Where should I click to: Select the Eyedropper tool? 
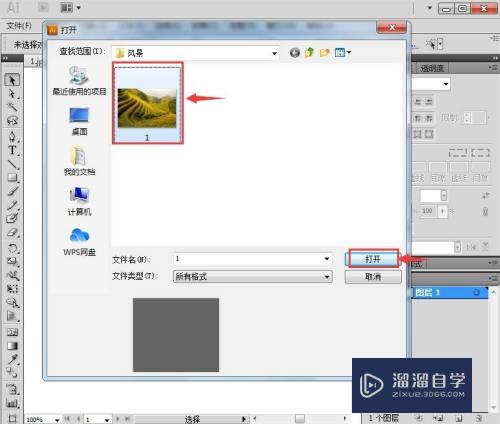click(x=12, y=359)
